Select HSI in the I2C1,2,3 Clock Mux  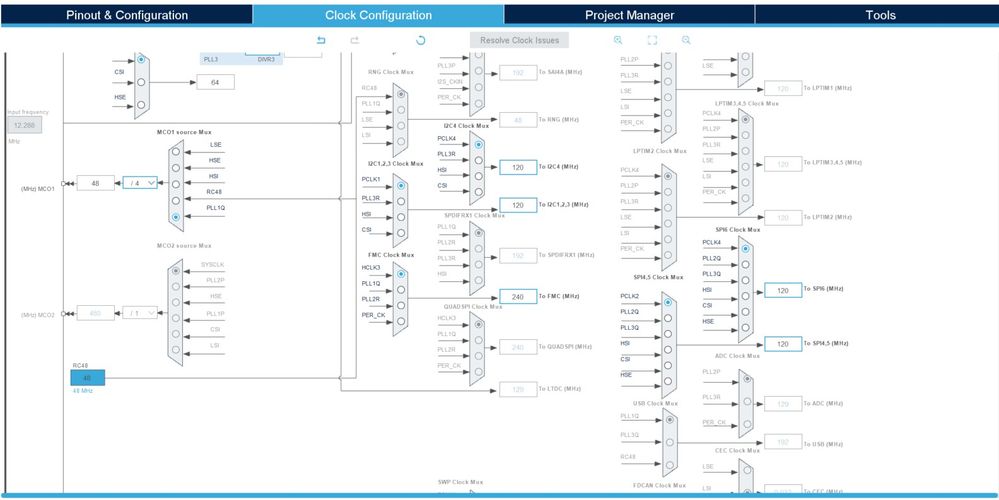pyautogui.click(x=401, y=217)
